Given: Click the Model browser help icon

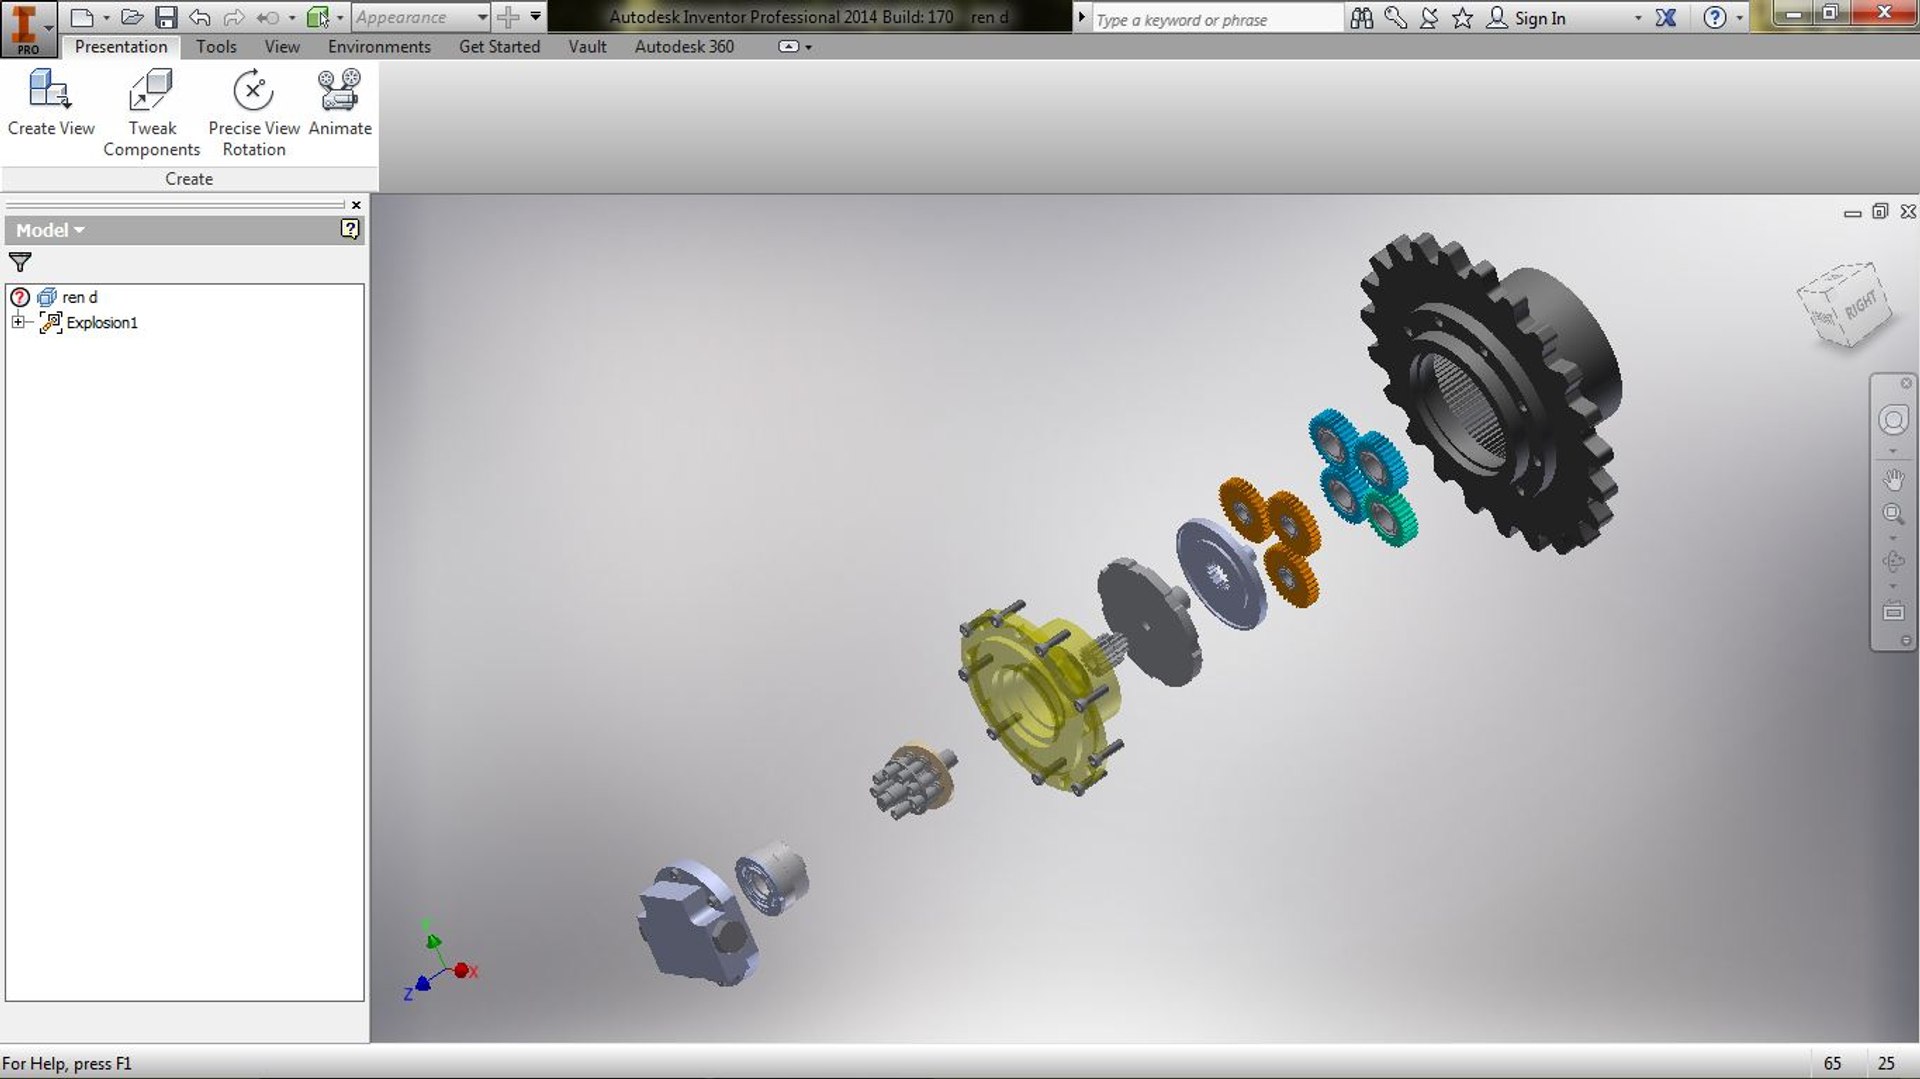Looking at the screenshot, I should click(x=350, y=229).
